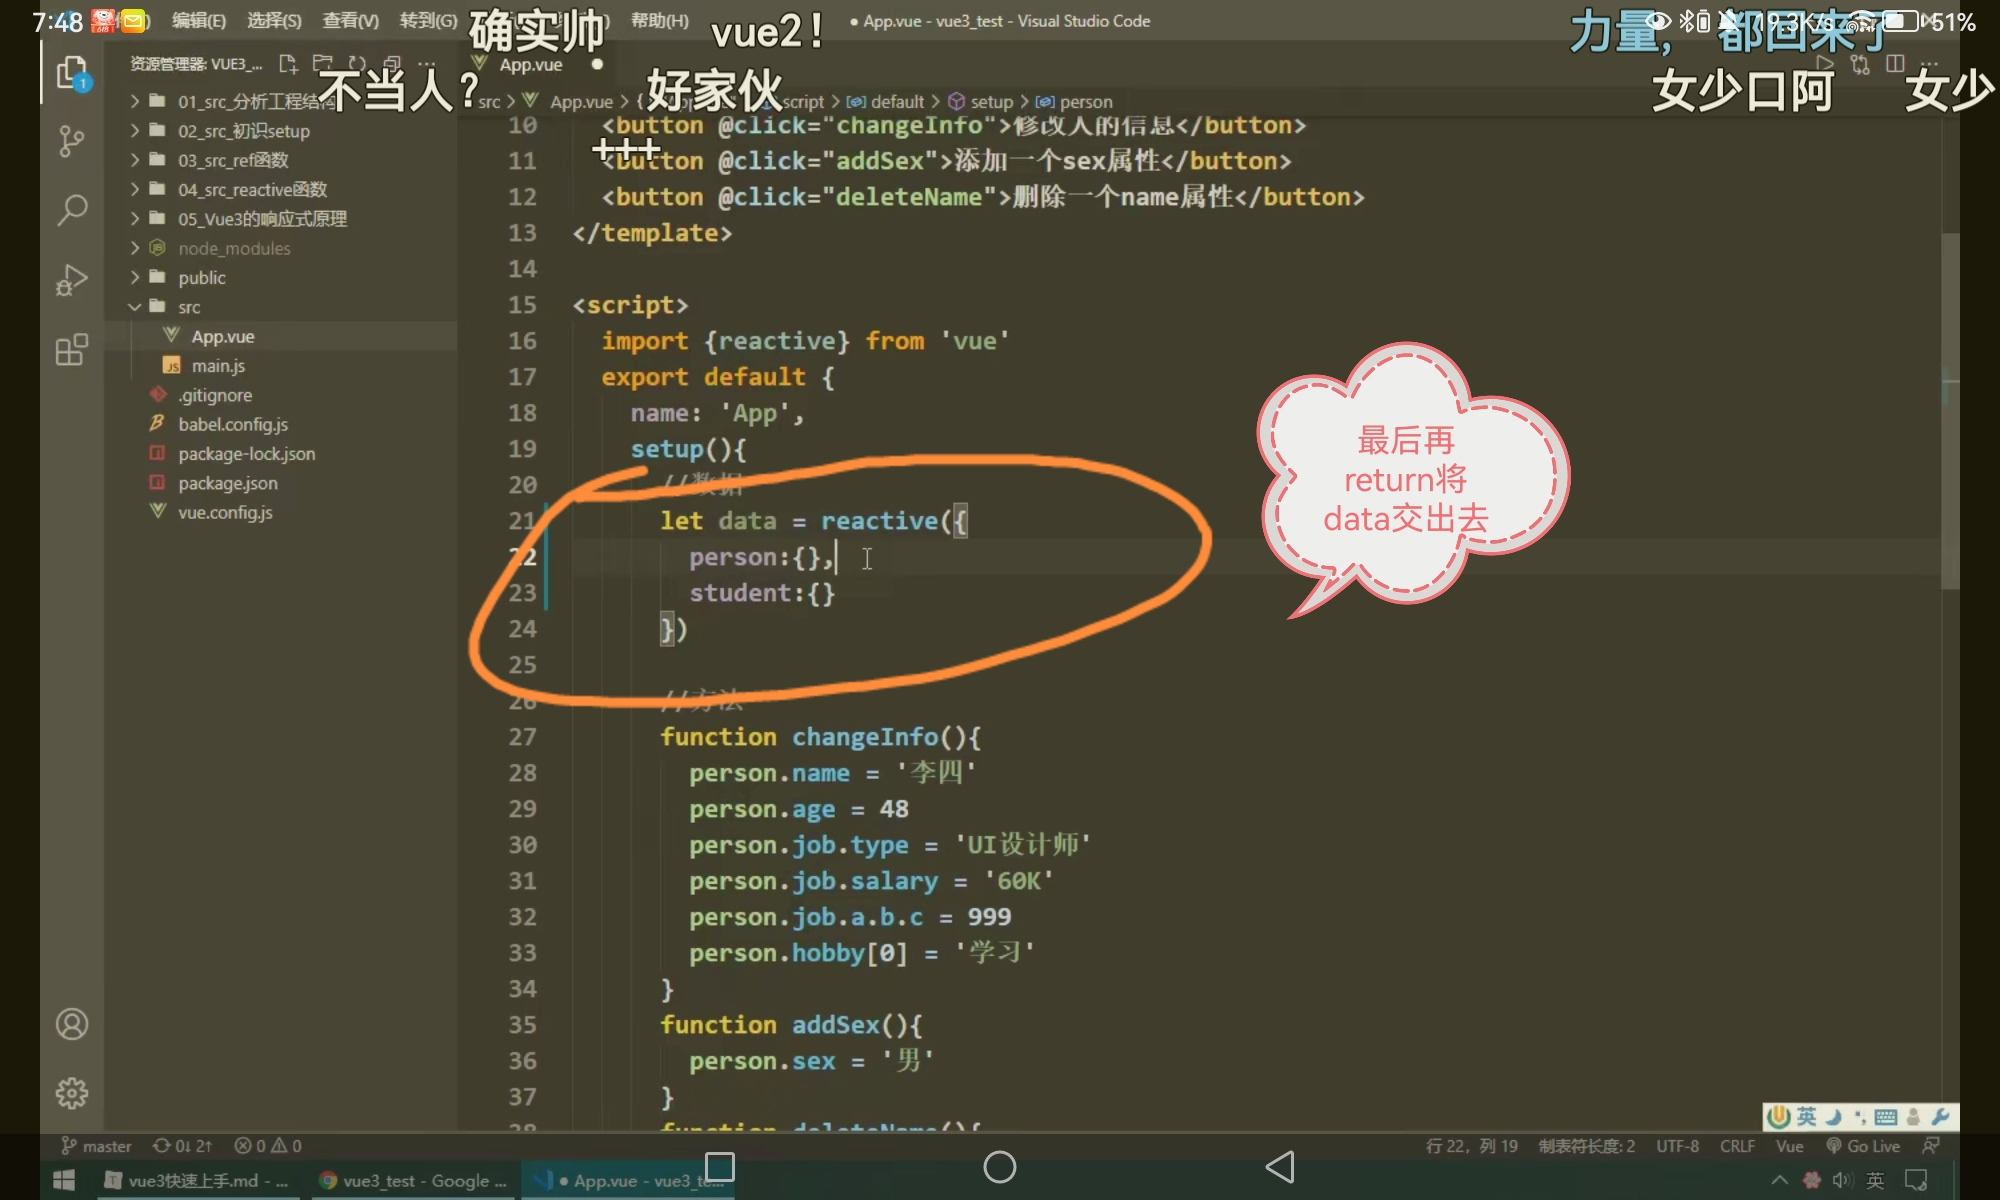Open the 帮助(H) menu
The image size is (2000, 1200).
[659, 20]
